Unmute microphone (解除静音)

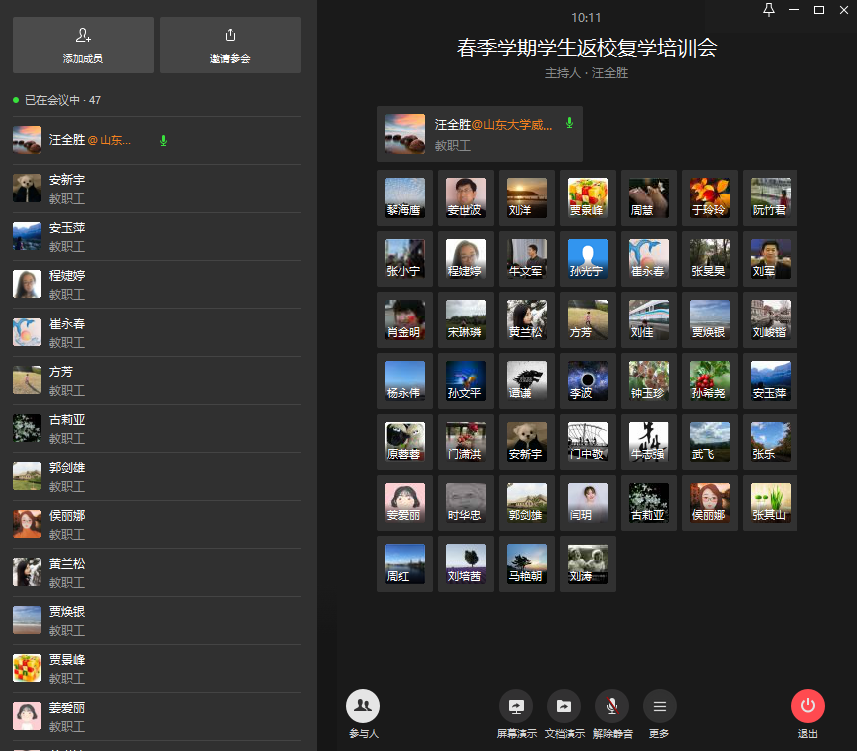tap(612, 706)
